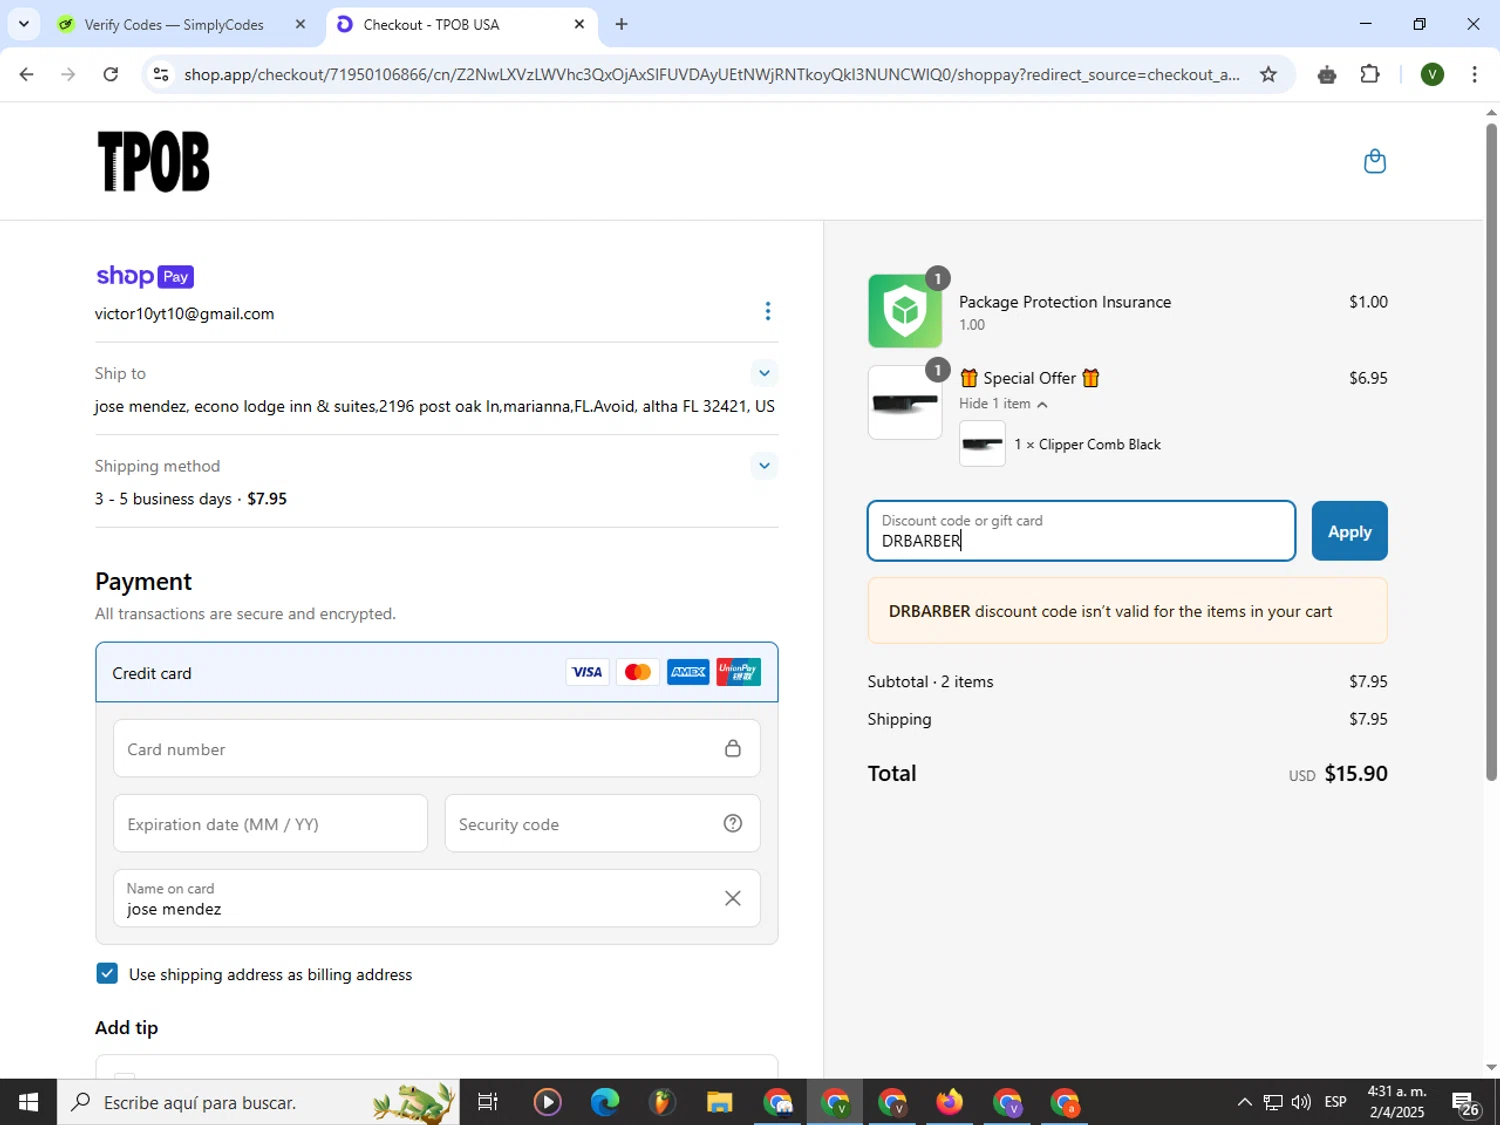Open the Windows Start menu
This screenshot has height=1125, width=1500.
click(28, 1102)
